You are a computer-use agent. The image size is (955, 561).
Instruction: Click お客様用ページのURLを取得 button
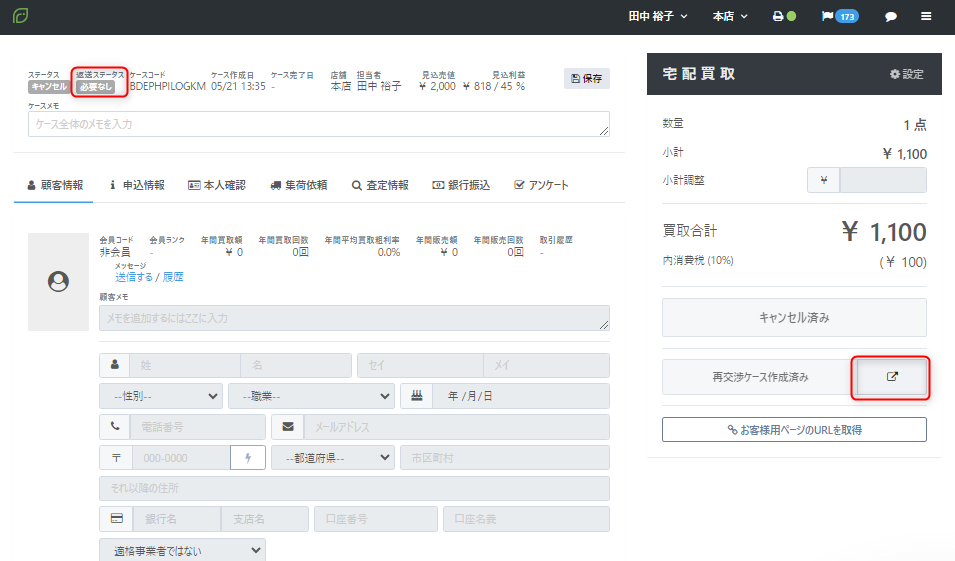pos(794,429)
